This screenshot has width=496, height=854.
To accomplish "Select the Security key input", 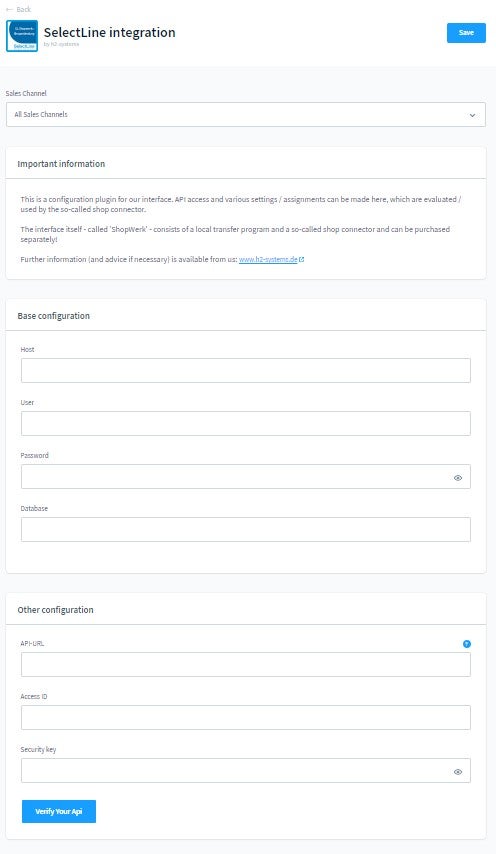I will [246, 771].
